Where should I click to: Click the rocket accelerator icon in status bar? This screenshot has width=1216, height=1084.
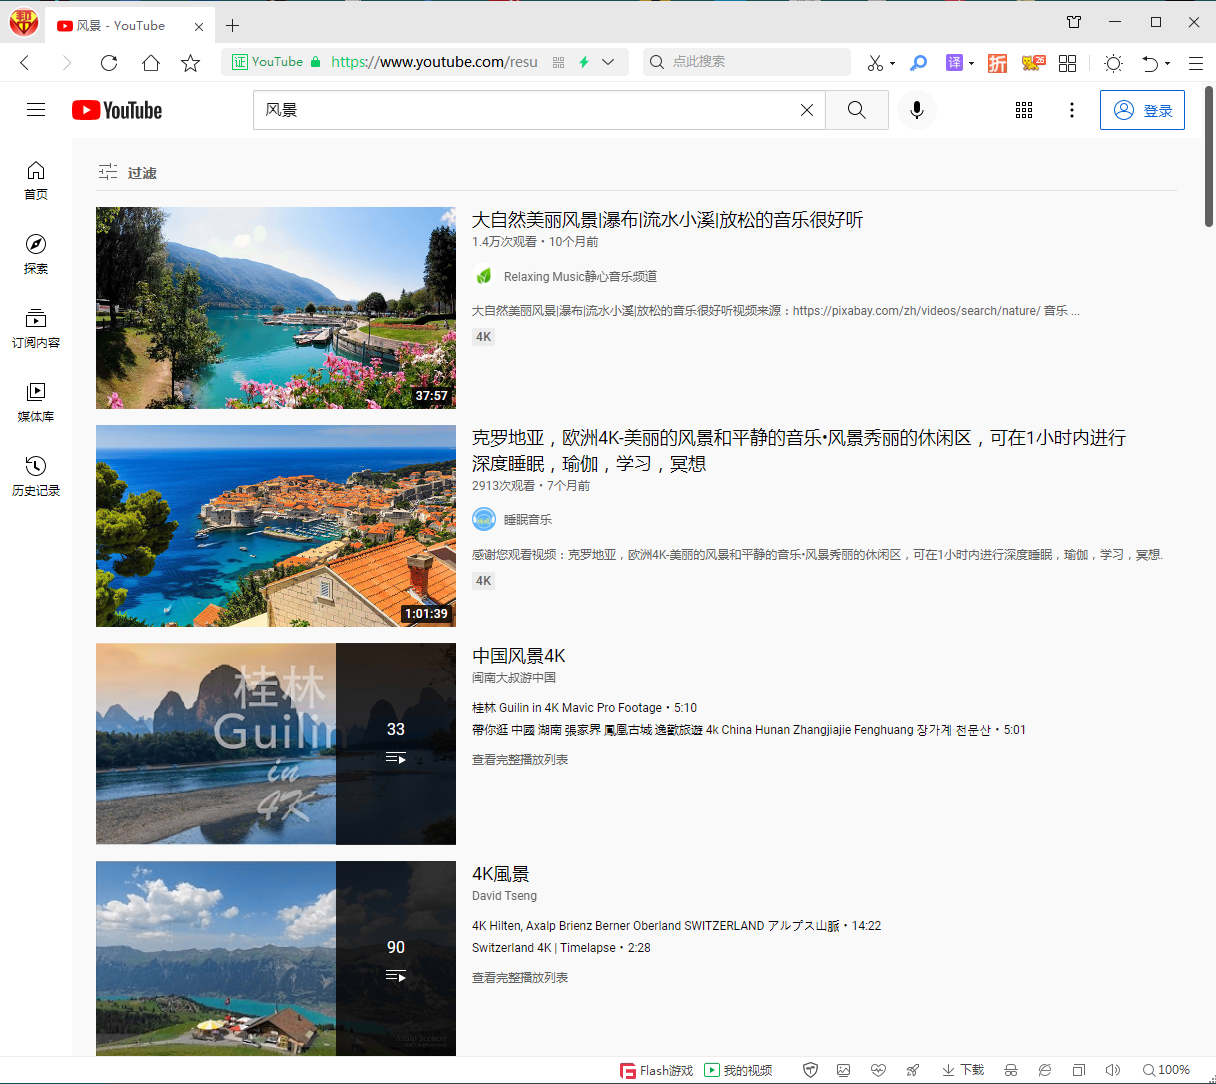coord(913,1070)
